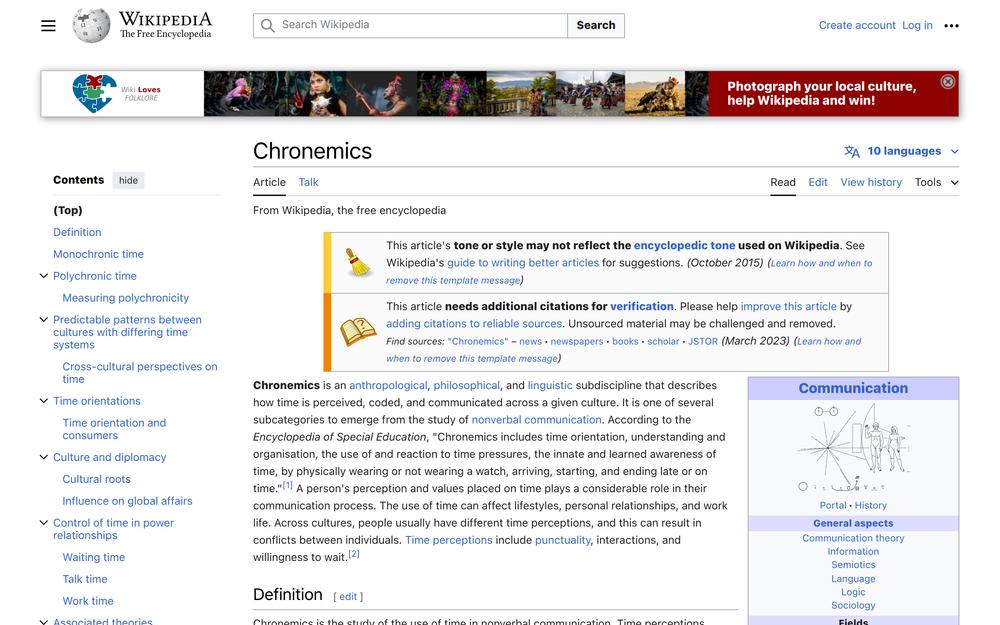This screenshot has width=1000, height=625.
Task: Go to Time orientation and consumers
Action: (x=114, y=429)
